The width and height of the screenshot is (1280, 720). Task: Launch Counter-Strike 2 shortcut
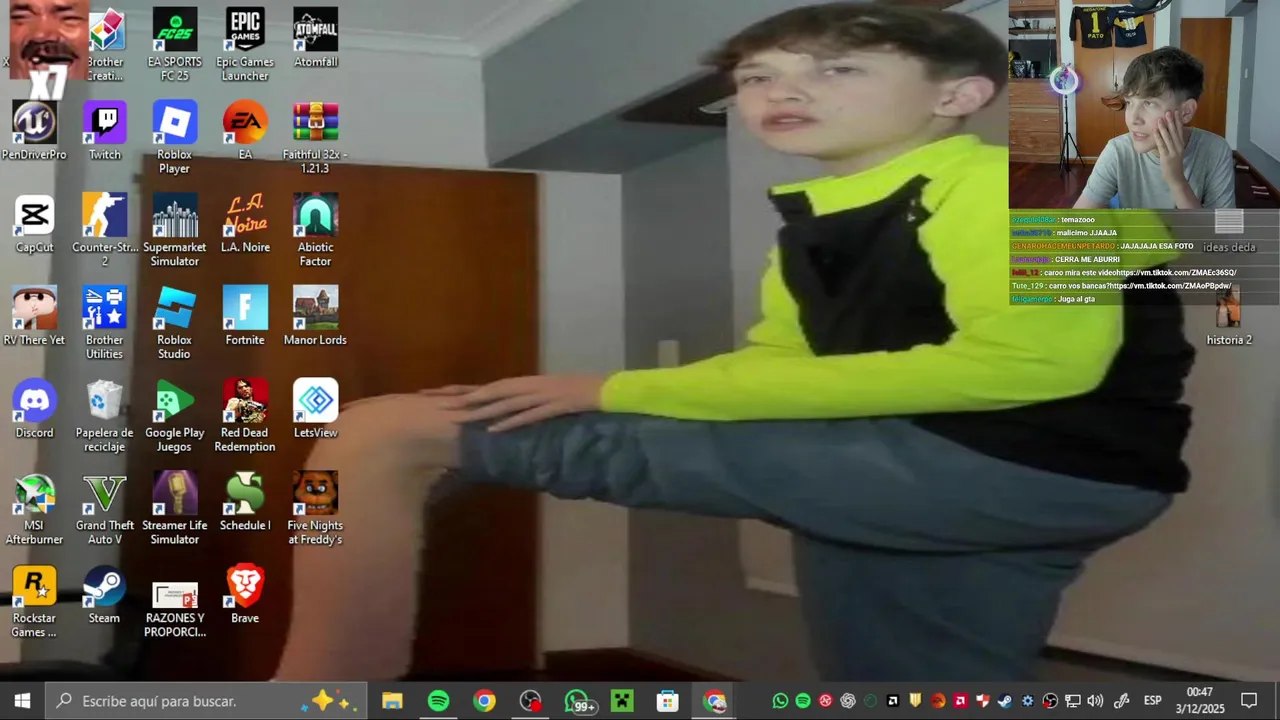pyautogui.click(x=104, y=231)
